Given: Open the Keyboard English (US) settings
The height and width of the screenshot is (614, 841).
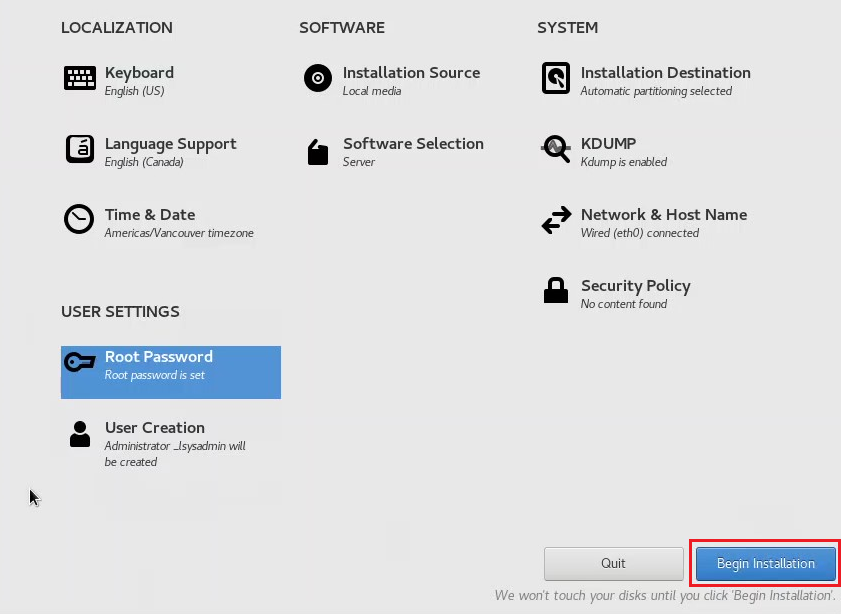Looking at the screenshot, I should tap(139, 80).
